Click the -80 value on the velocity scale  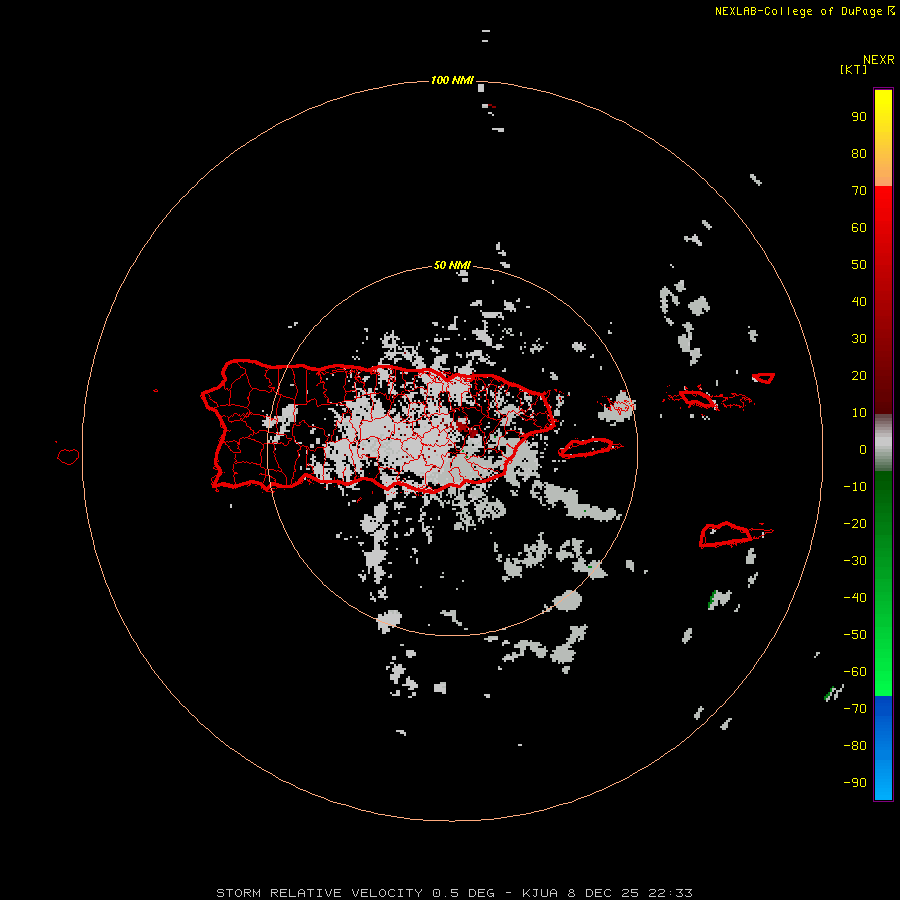coord(855,746)
